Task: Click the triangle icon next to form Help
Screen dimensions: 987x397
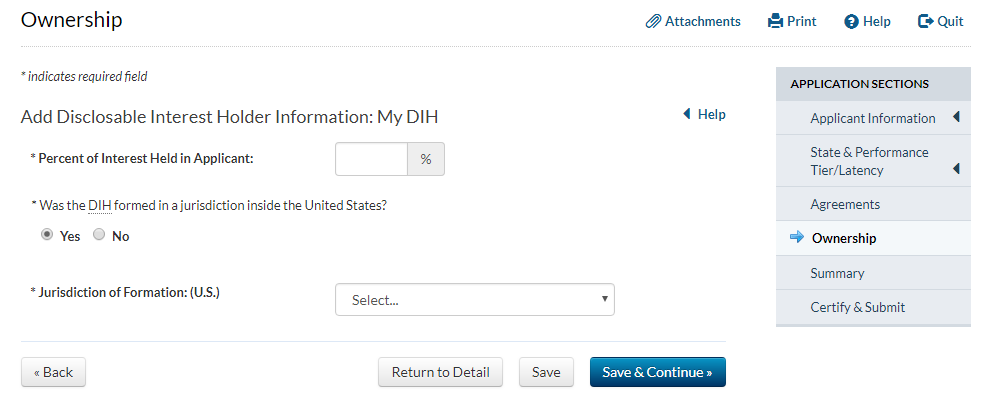Action: click(687, 114)
